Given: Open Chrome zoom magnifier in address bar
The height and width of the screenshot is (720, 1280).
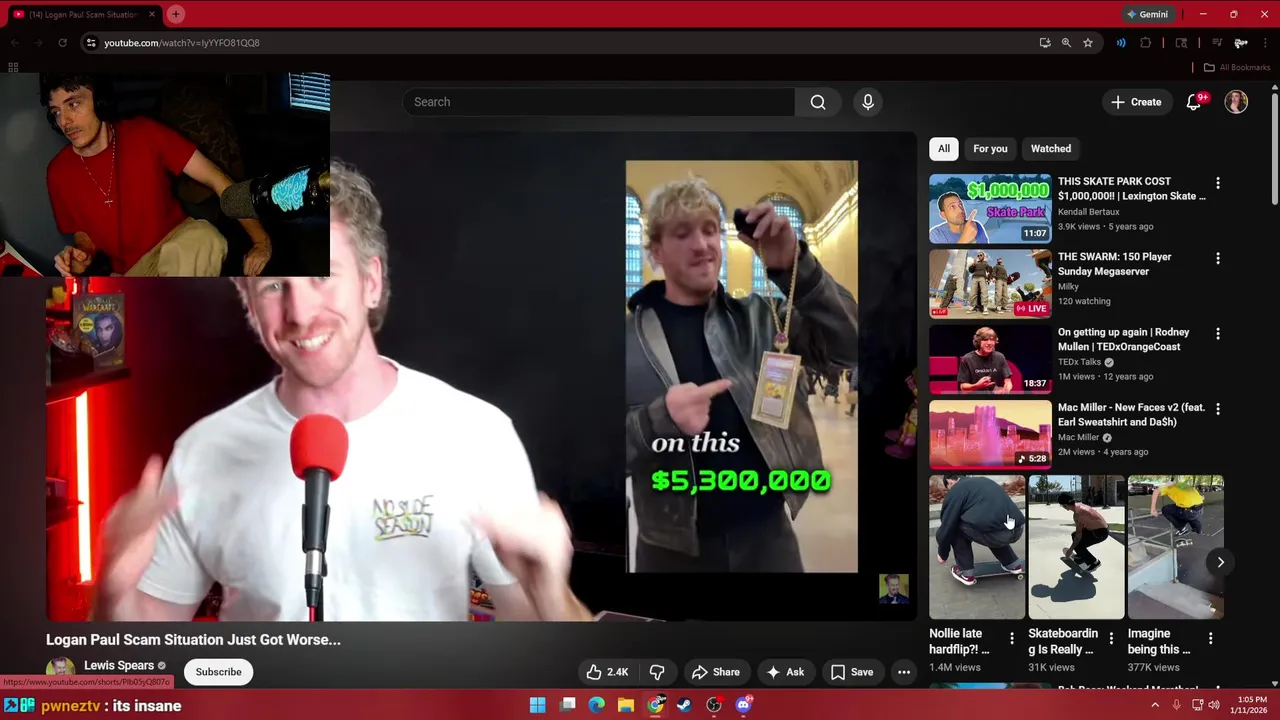Looking at the screenshot, I should (1066, 43).
